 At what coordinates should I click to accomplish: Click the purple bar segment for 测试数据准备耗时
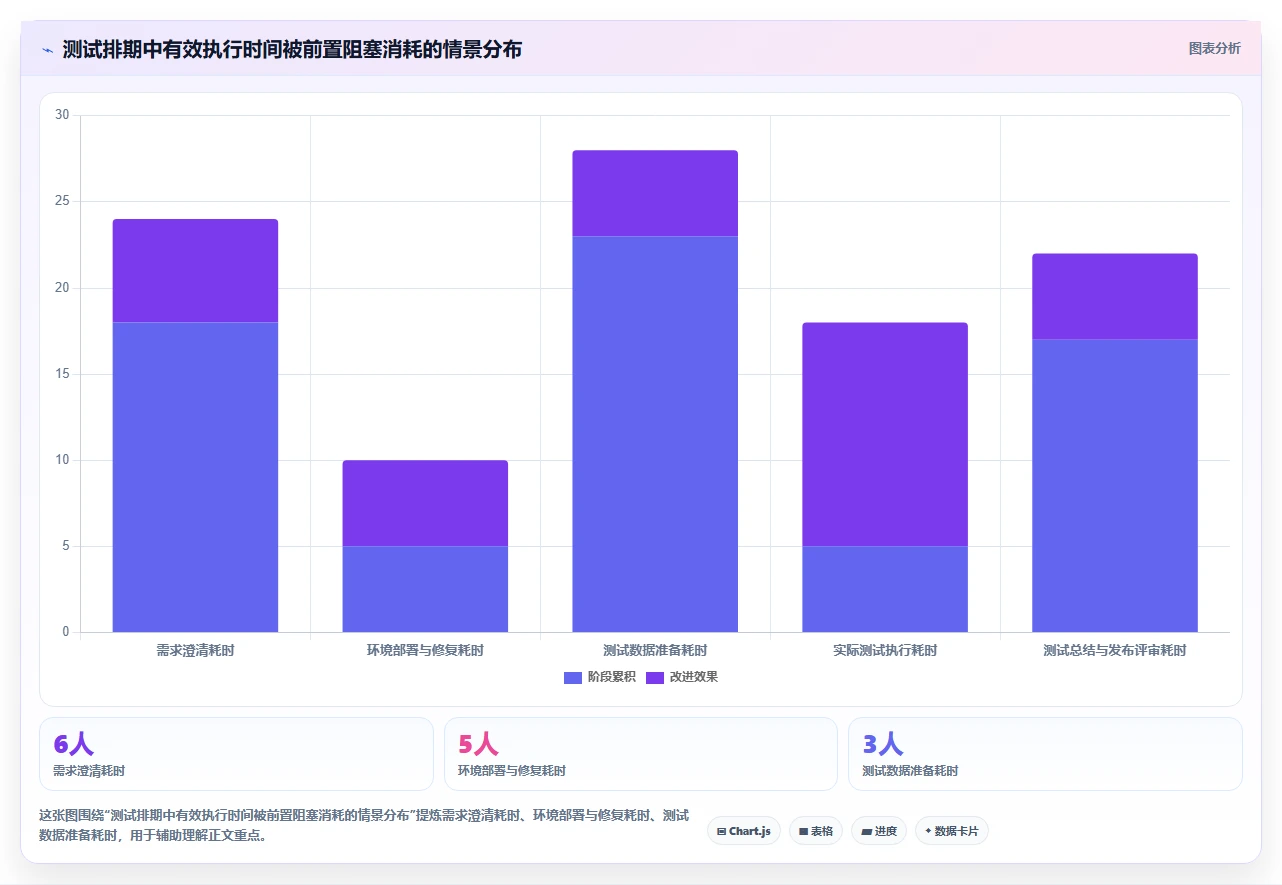pos(655,193)
